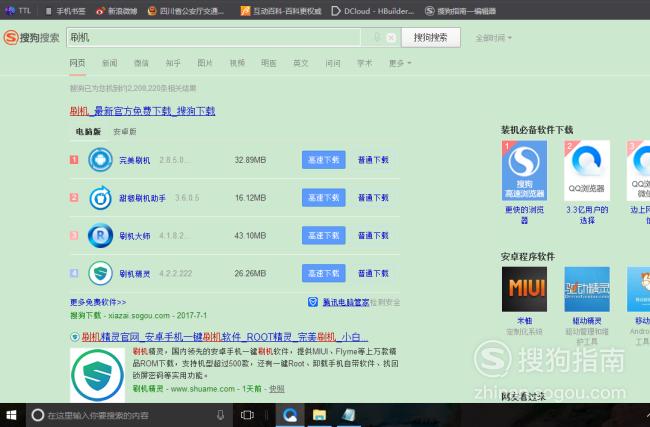Click 普通下载 for 刷机大师
The width and height of the screenshot is (650, 427).
[x=373, y=235]
